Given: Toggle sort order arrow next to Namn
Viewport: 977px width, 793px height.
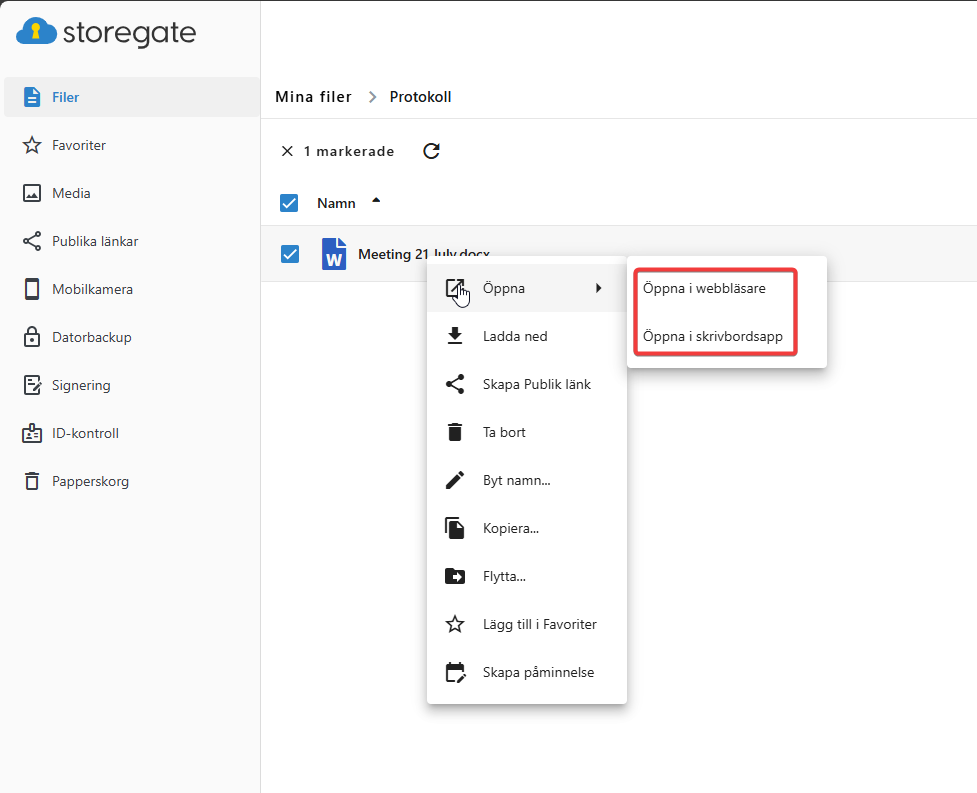Looking at the screenshot, I should click(376, 201).
